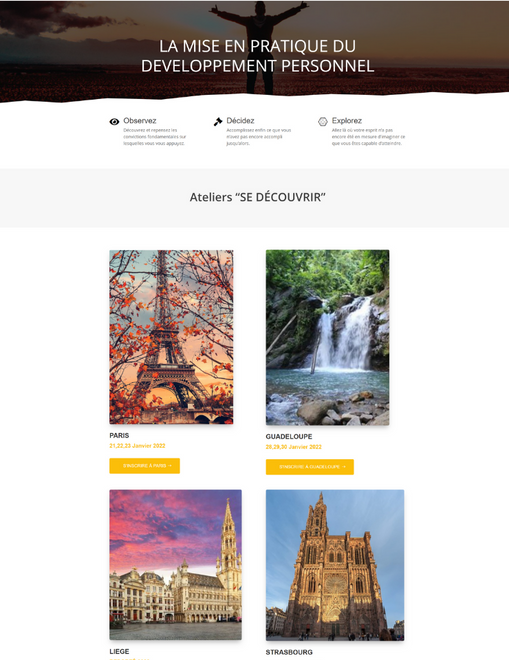Viewport: 509px width, 660px height.
Task: Select the Décidez heading
Action: (x=240, y=120)
